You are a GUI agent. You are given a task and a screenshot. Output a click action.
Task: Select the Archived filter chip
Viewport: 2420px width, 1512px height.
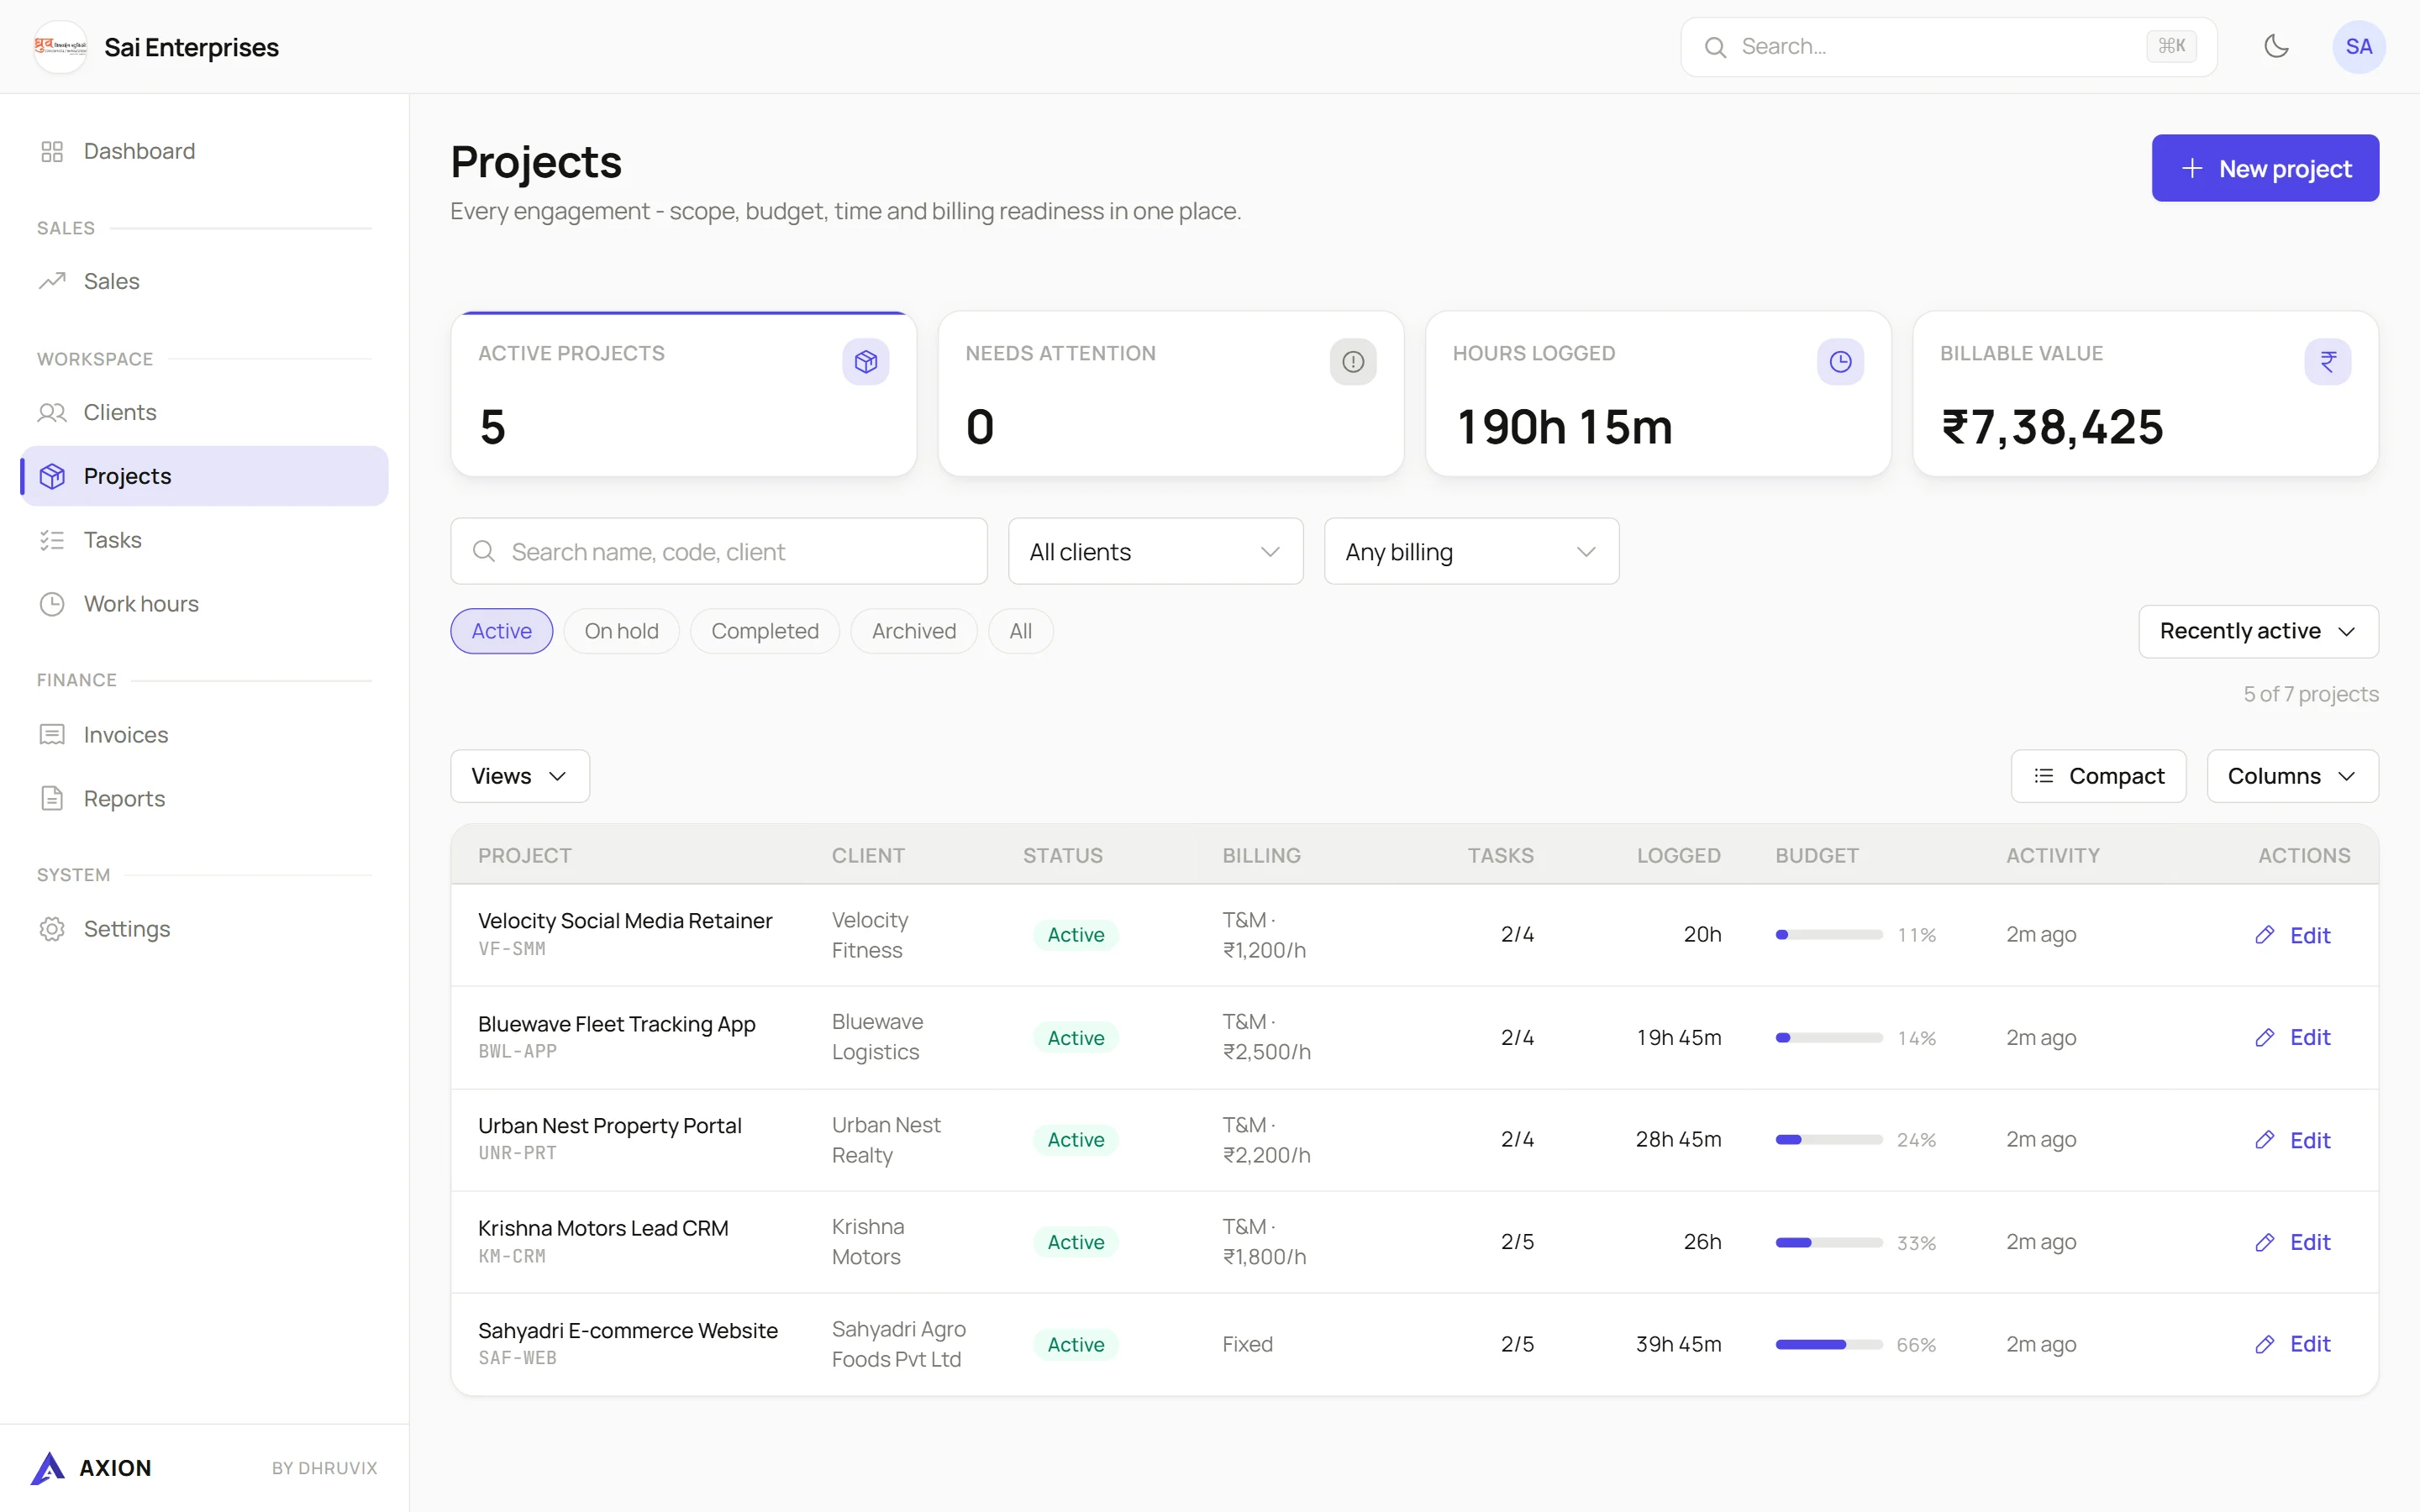(x=913, y=631)
